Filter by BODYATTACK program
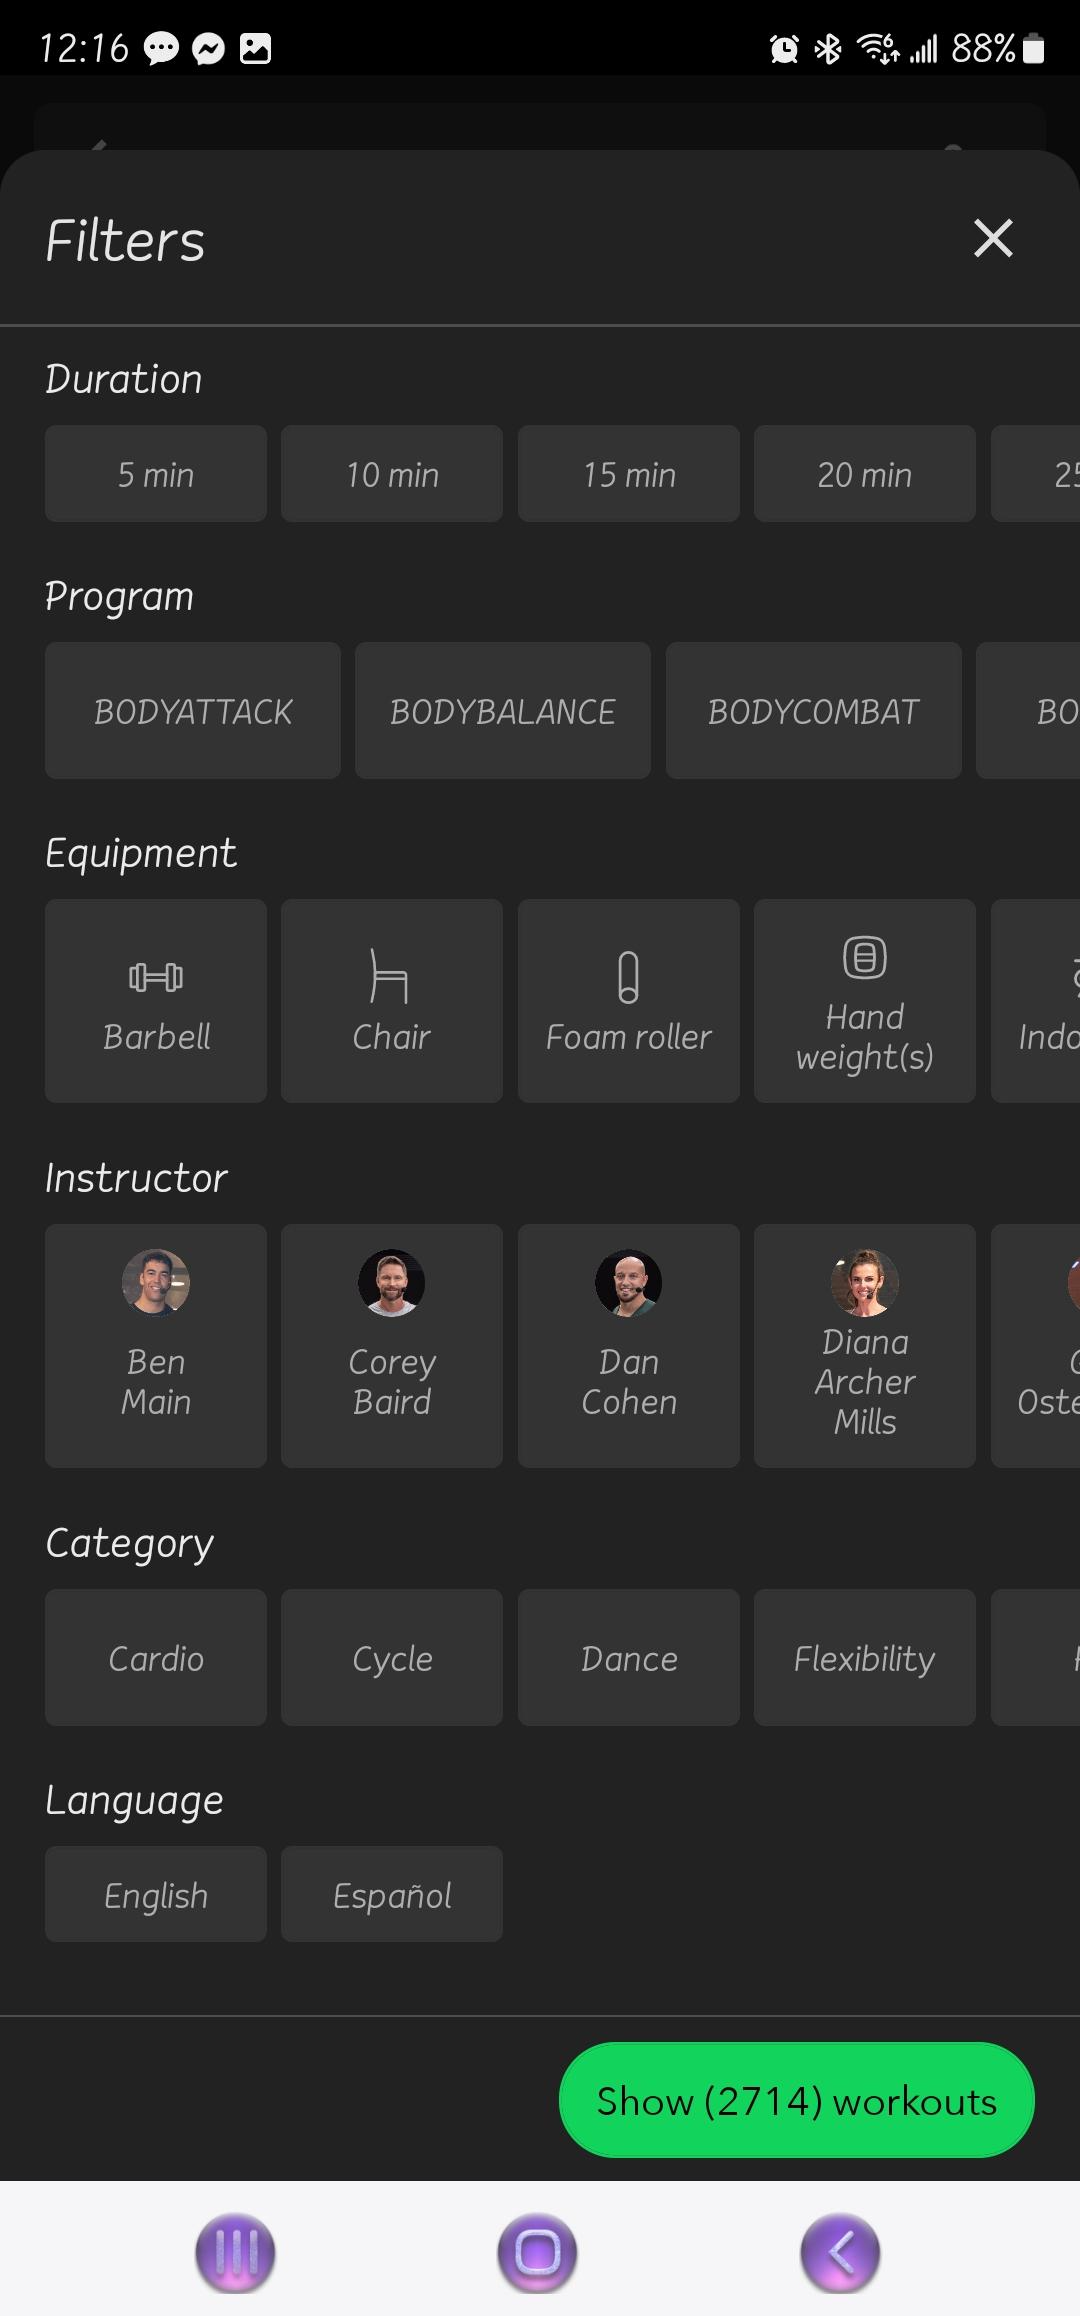Image resolution: width=1080 pixels, height=2316 pixels. pos(193,711)
